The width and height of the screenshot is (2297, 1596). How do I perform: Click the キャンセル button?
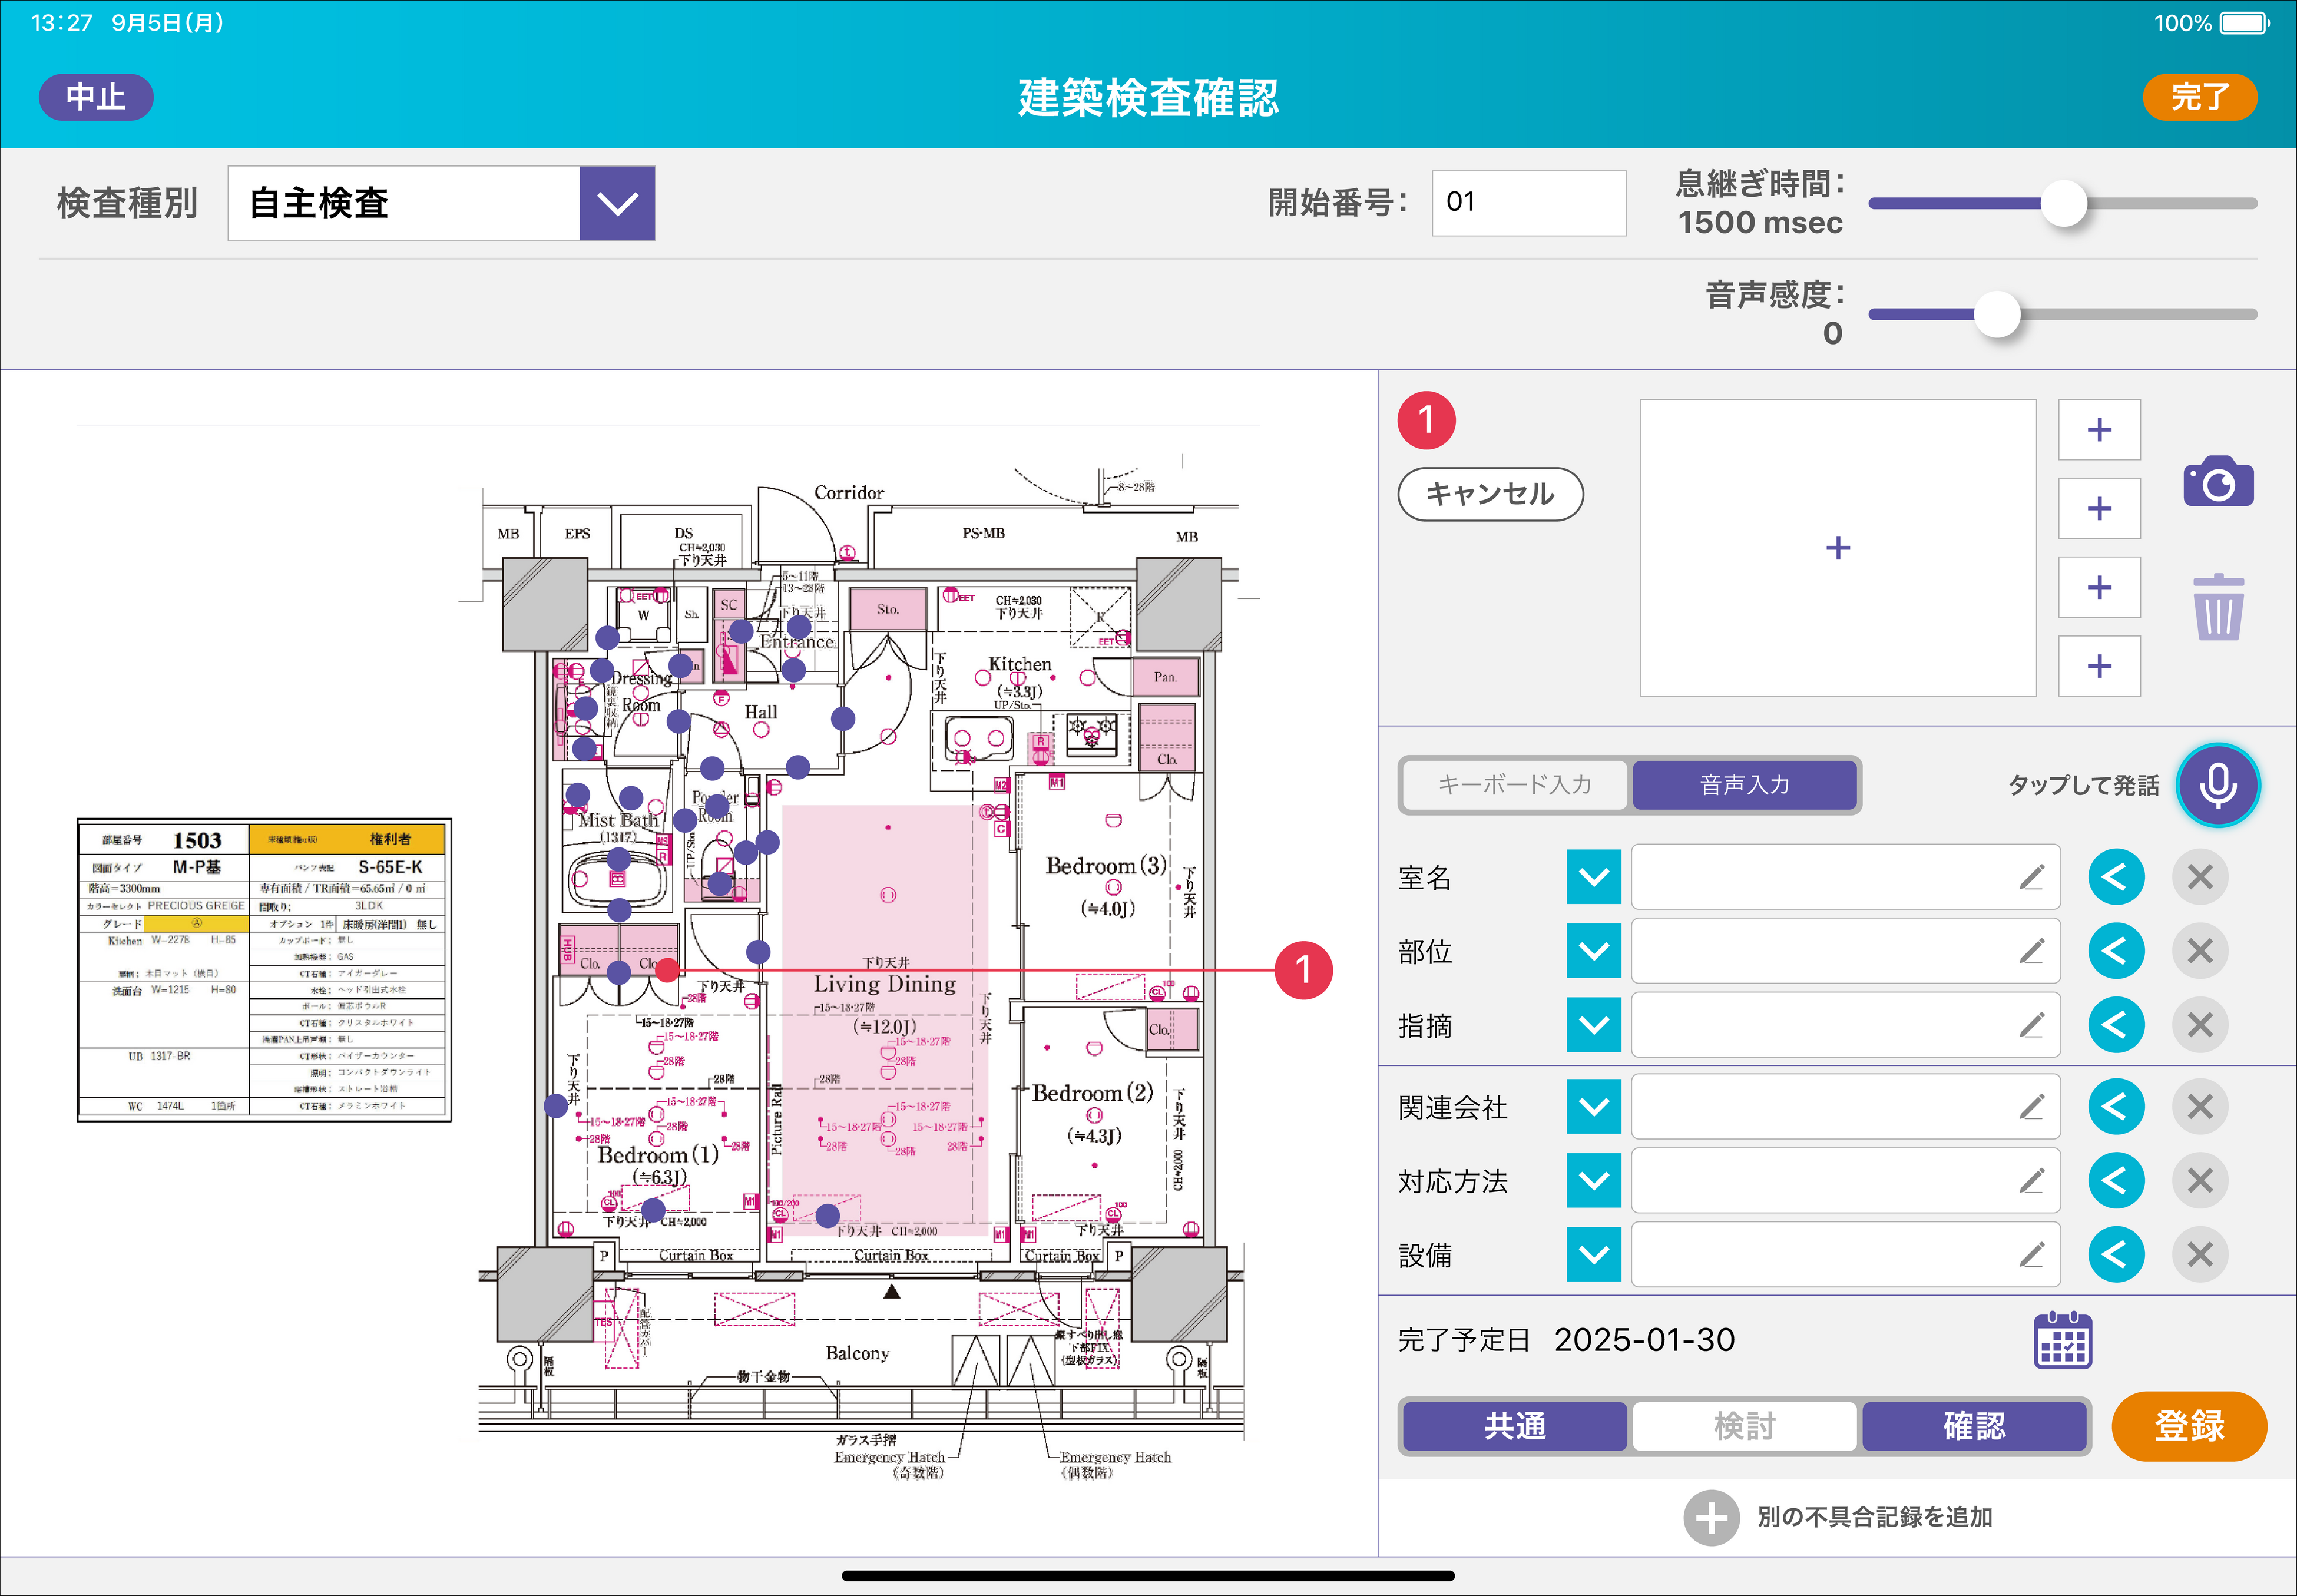click(1489, 494)
